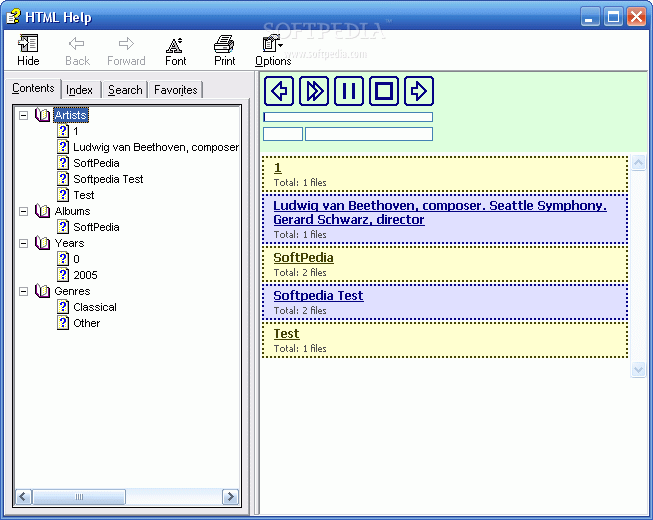Viewport: 653px width, 520px height.
Task: Click the topic icon beside Ludwig van Beethoven
Action: click(63, 147)
